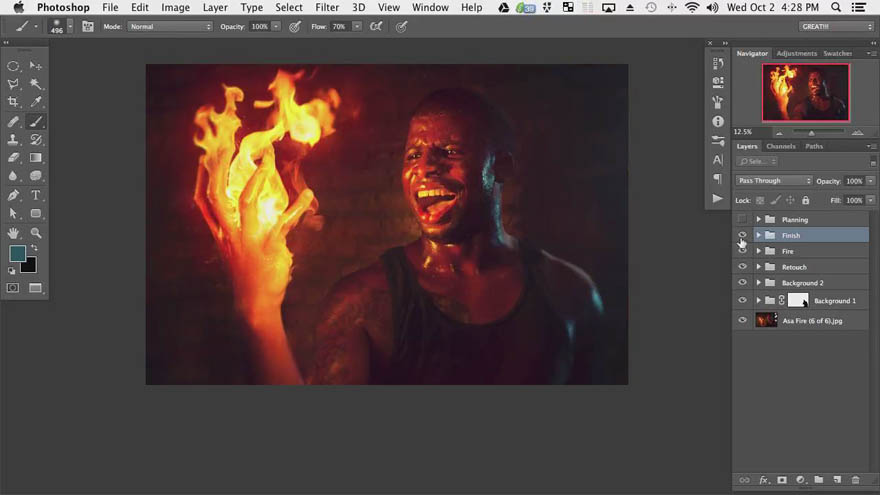The width and height of the screenshot is (880, 495).
Task: Open the Image menu
Action: 175,7
